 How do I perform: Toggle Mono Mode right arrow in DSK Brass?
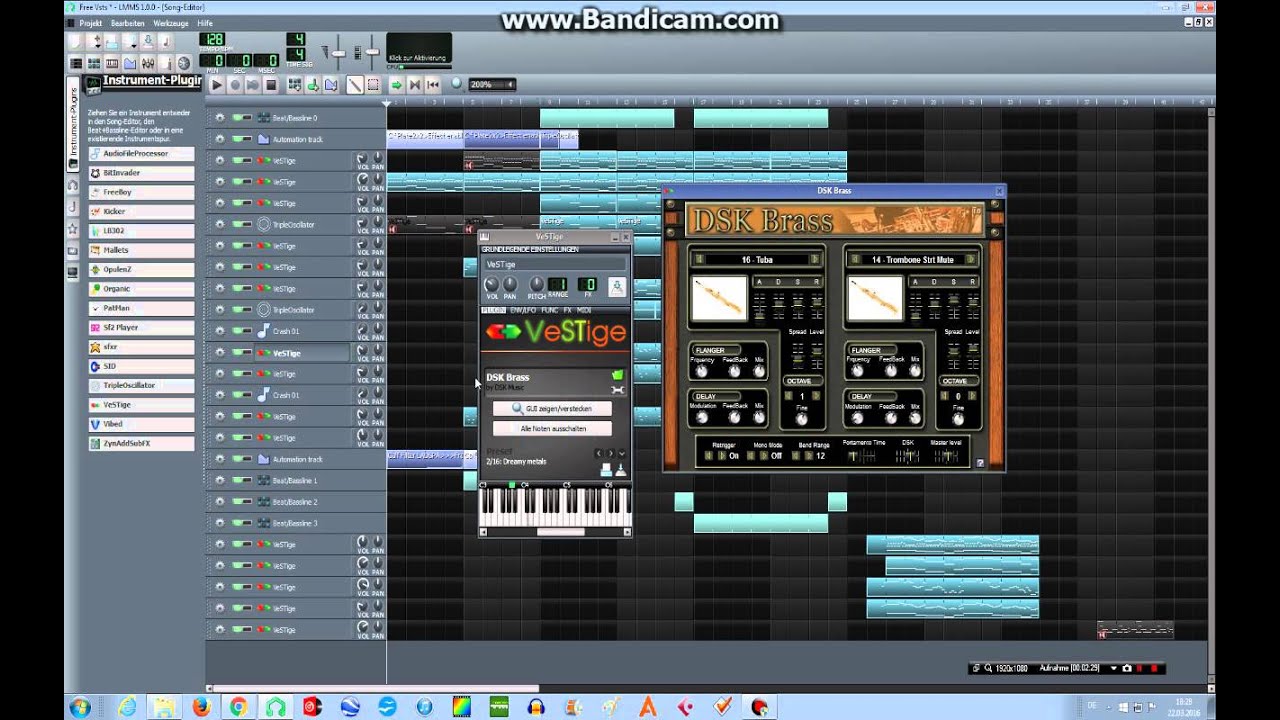[x=764, y=456]
